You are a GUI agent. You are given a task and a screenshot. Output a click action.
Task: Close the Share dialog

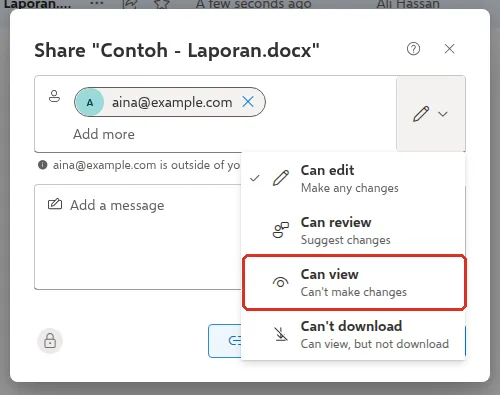point(449,49)
